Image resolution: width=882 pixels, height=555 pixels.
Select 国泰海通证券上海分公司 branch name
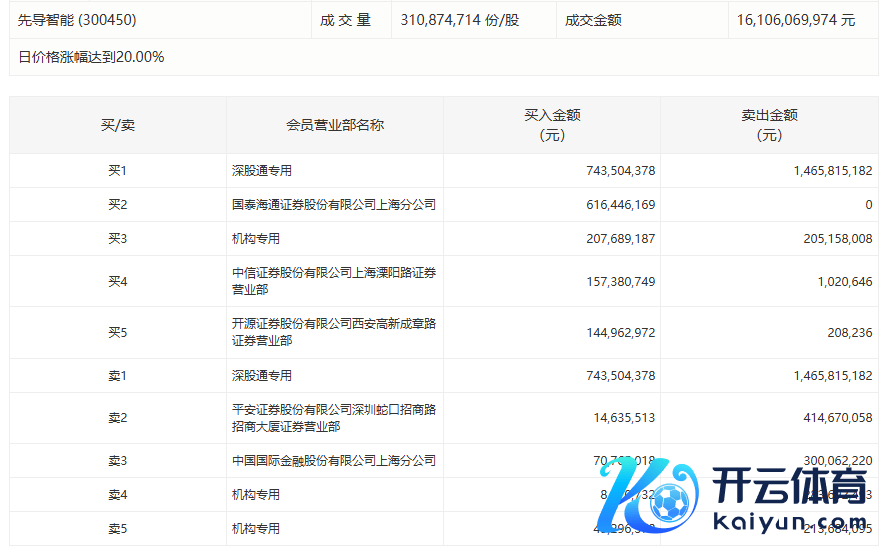334,204
